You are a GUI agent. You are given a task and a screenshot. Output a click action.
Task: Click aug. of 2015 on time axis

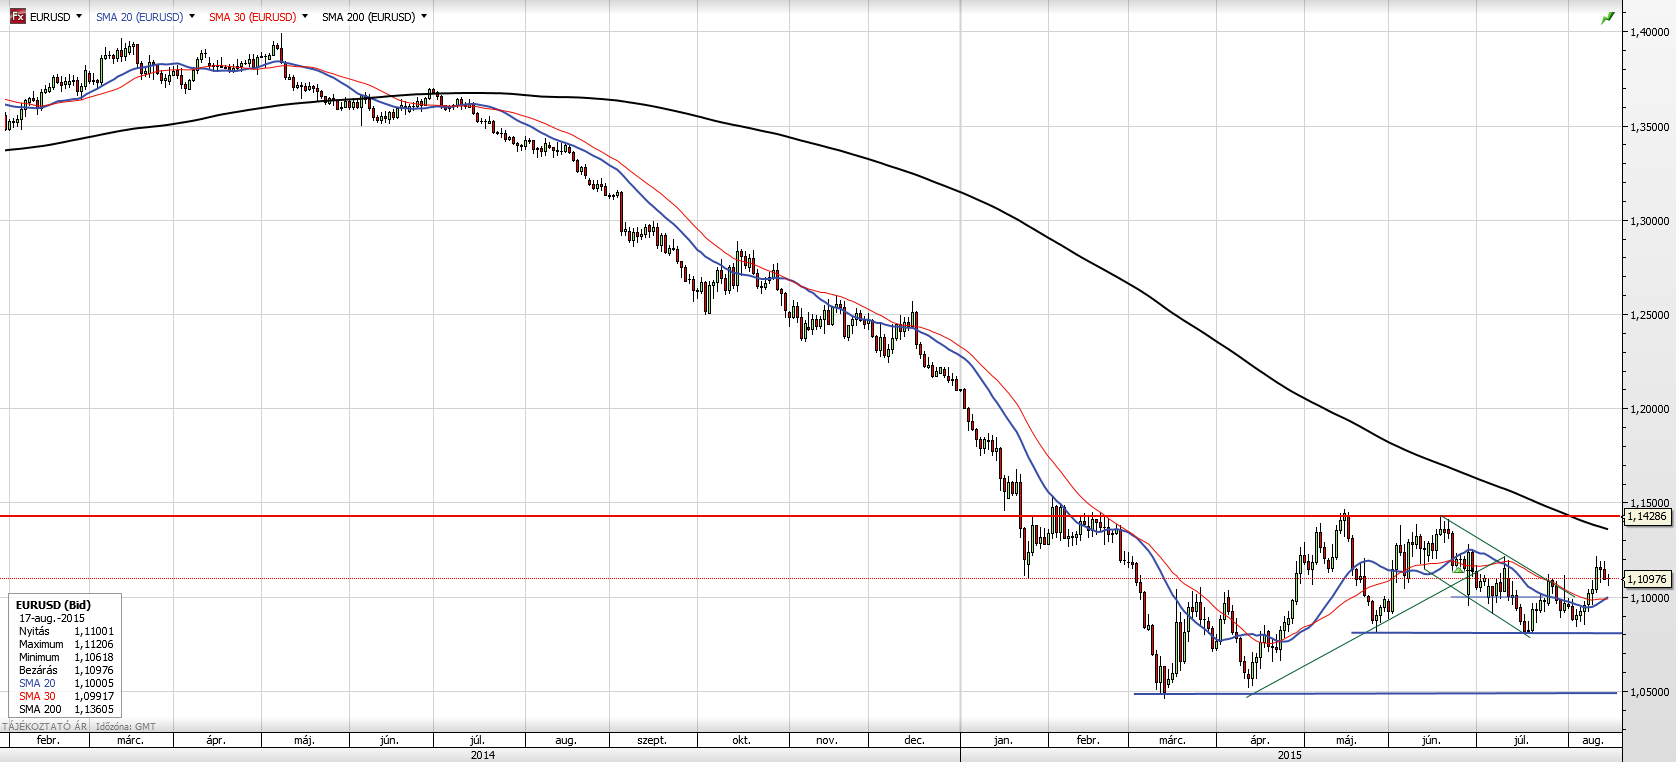click(x=1593, y=740)
